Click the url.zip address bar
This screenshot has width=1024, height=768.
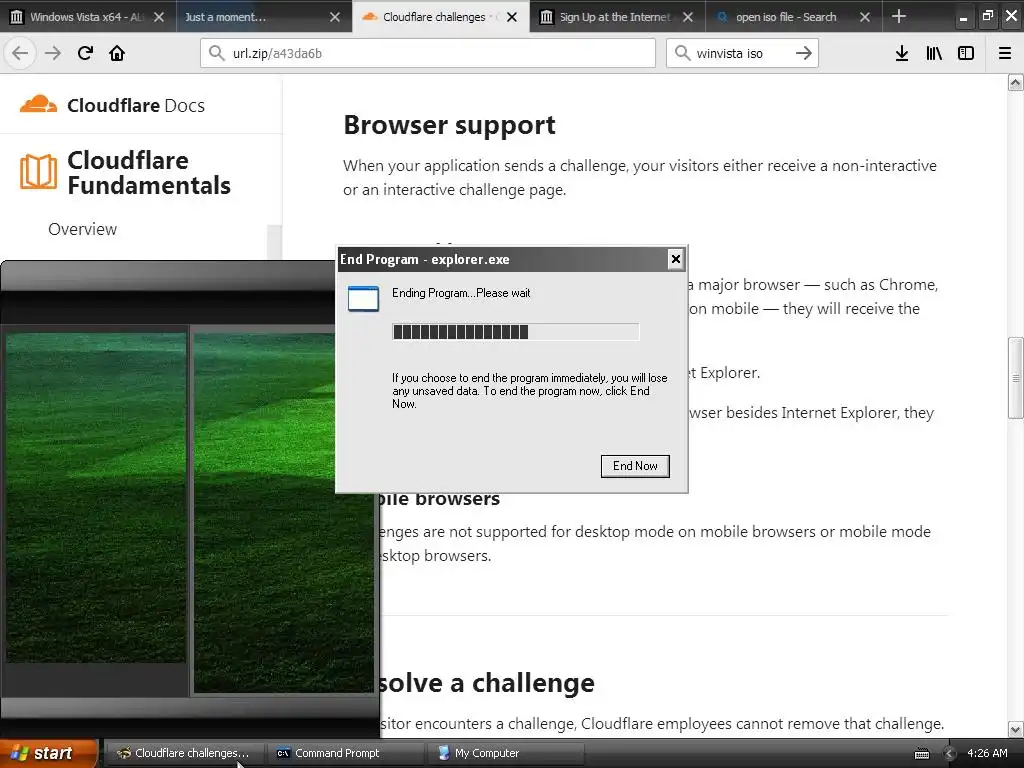[428, 53]
